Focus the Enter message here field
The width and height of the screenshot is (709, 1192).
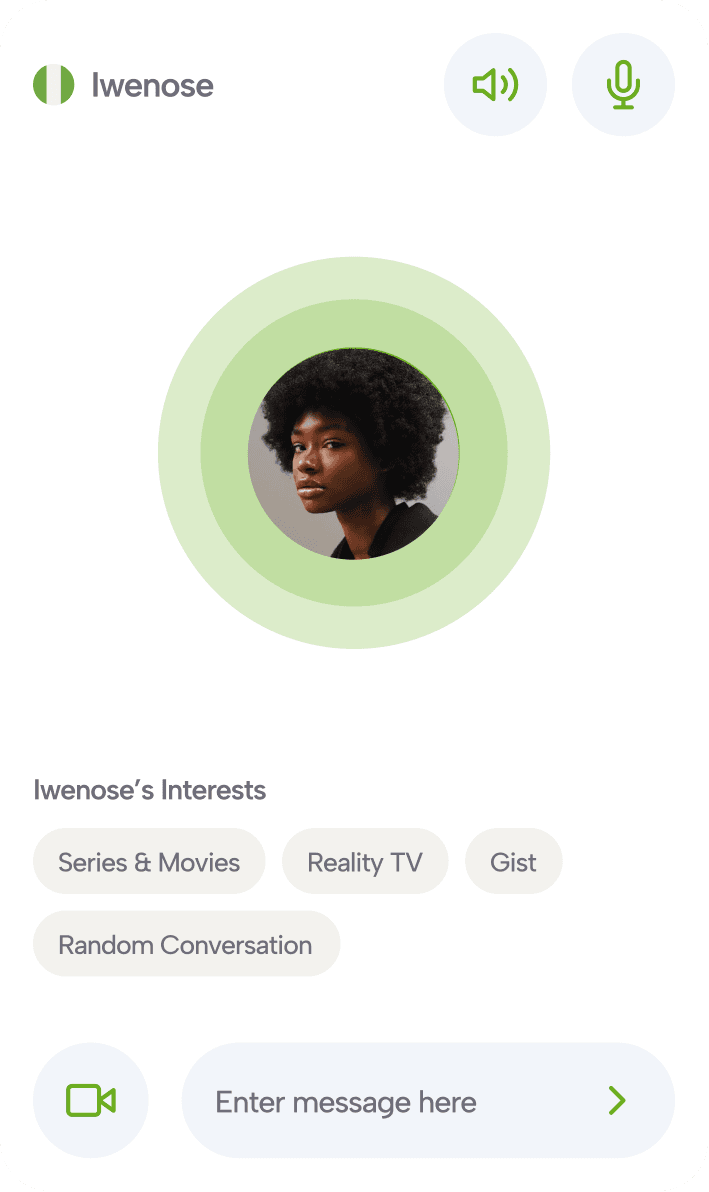428,1100
